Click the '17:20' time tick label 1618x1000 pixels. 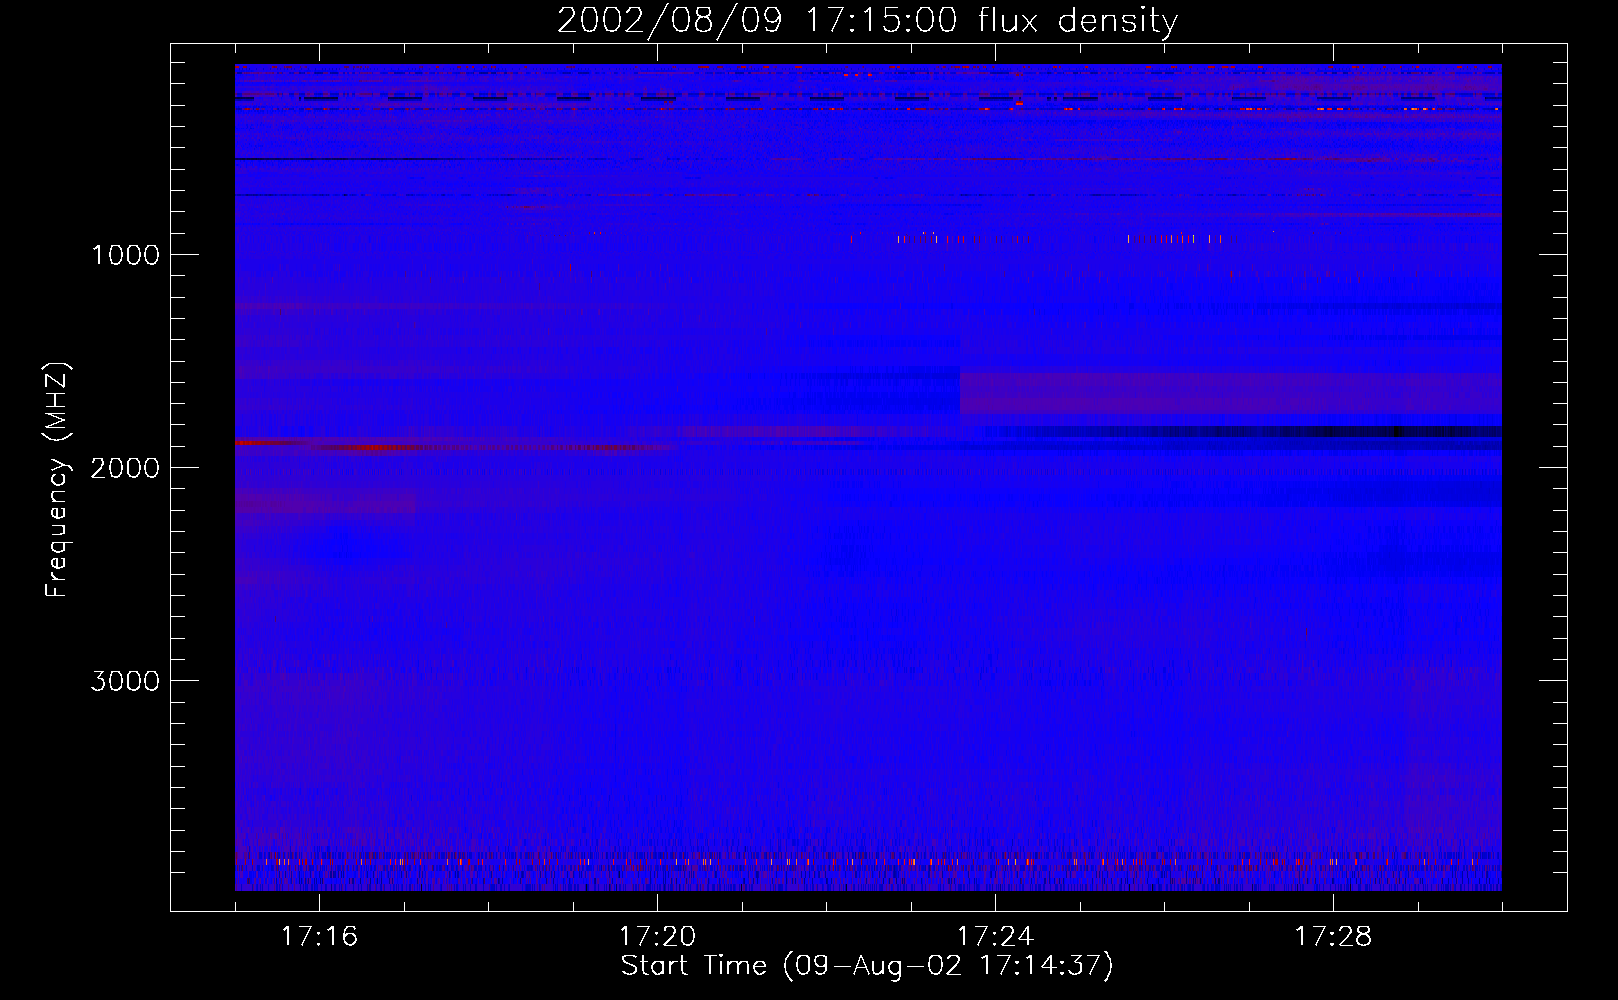657,936
